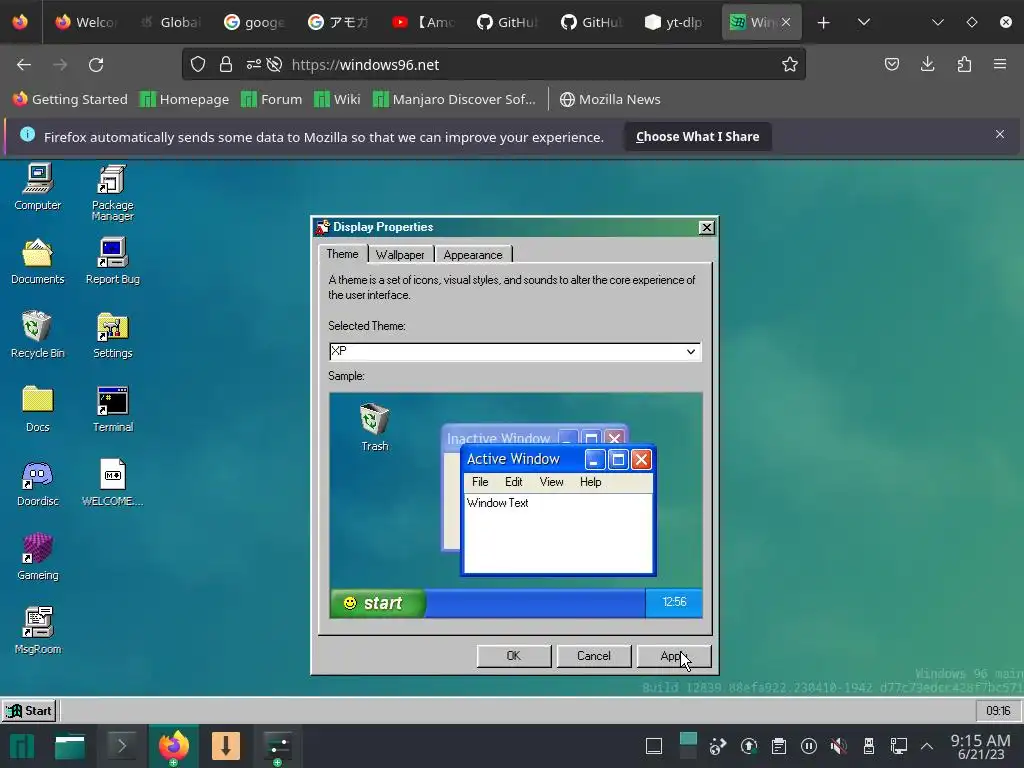
Task: Click the site security padlock icon
Action: (226, 64)
